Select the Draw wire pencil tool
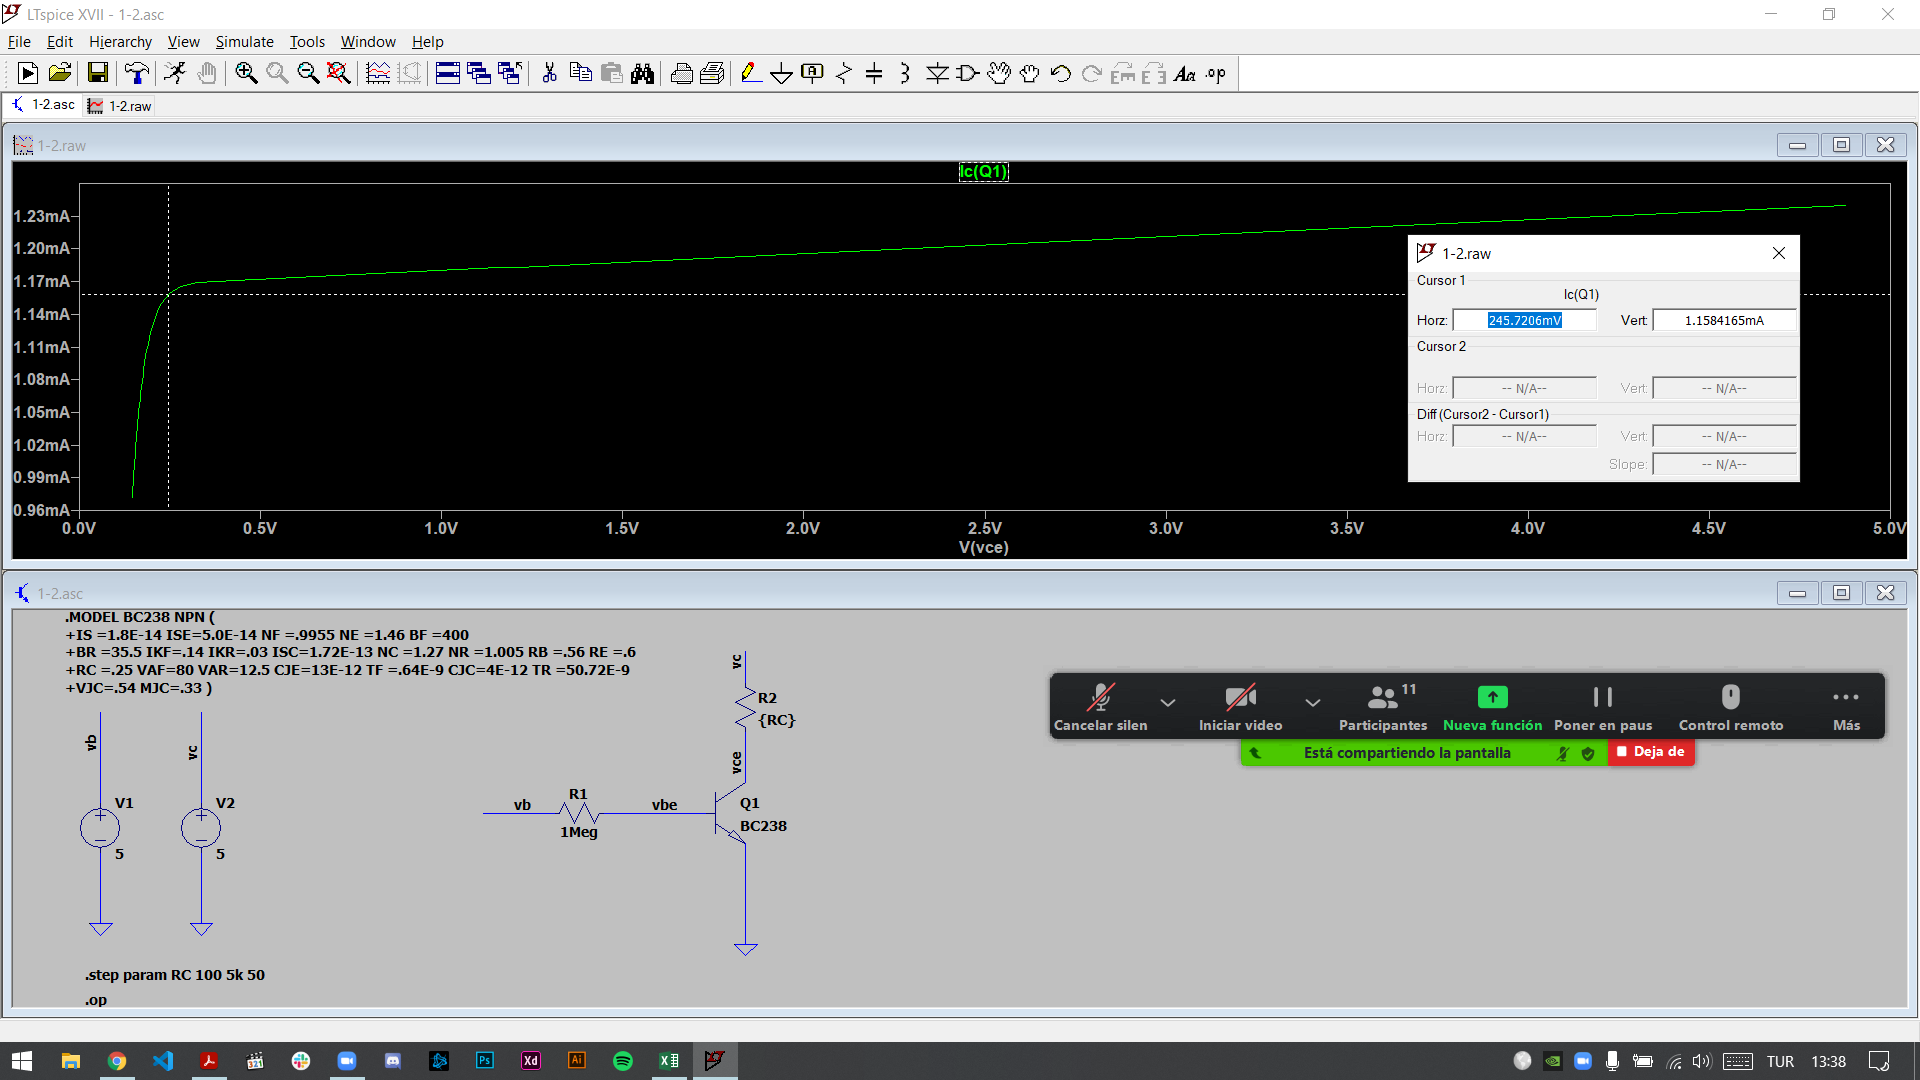Image resolution: width=1920 pixels, height=1080 pixels. [750, 73]
